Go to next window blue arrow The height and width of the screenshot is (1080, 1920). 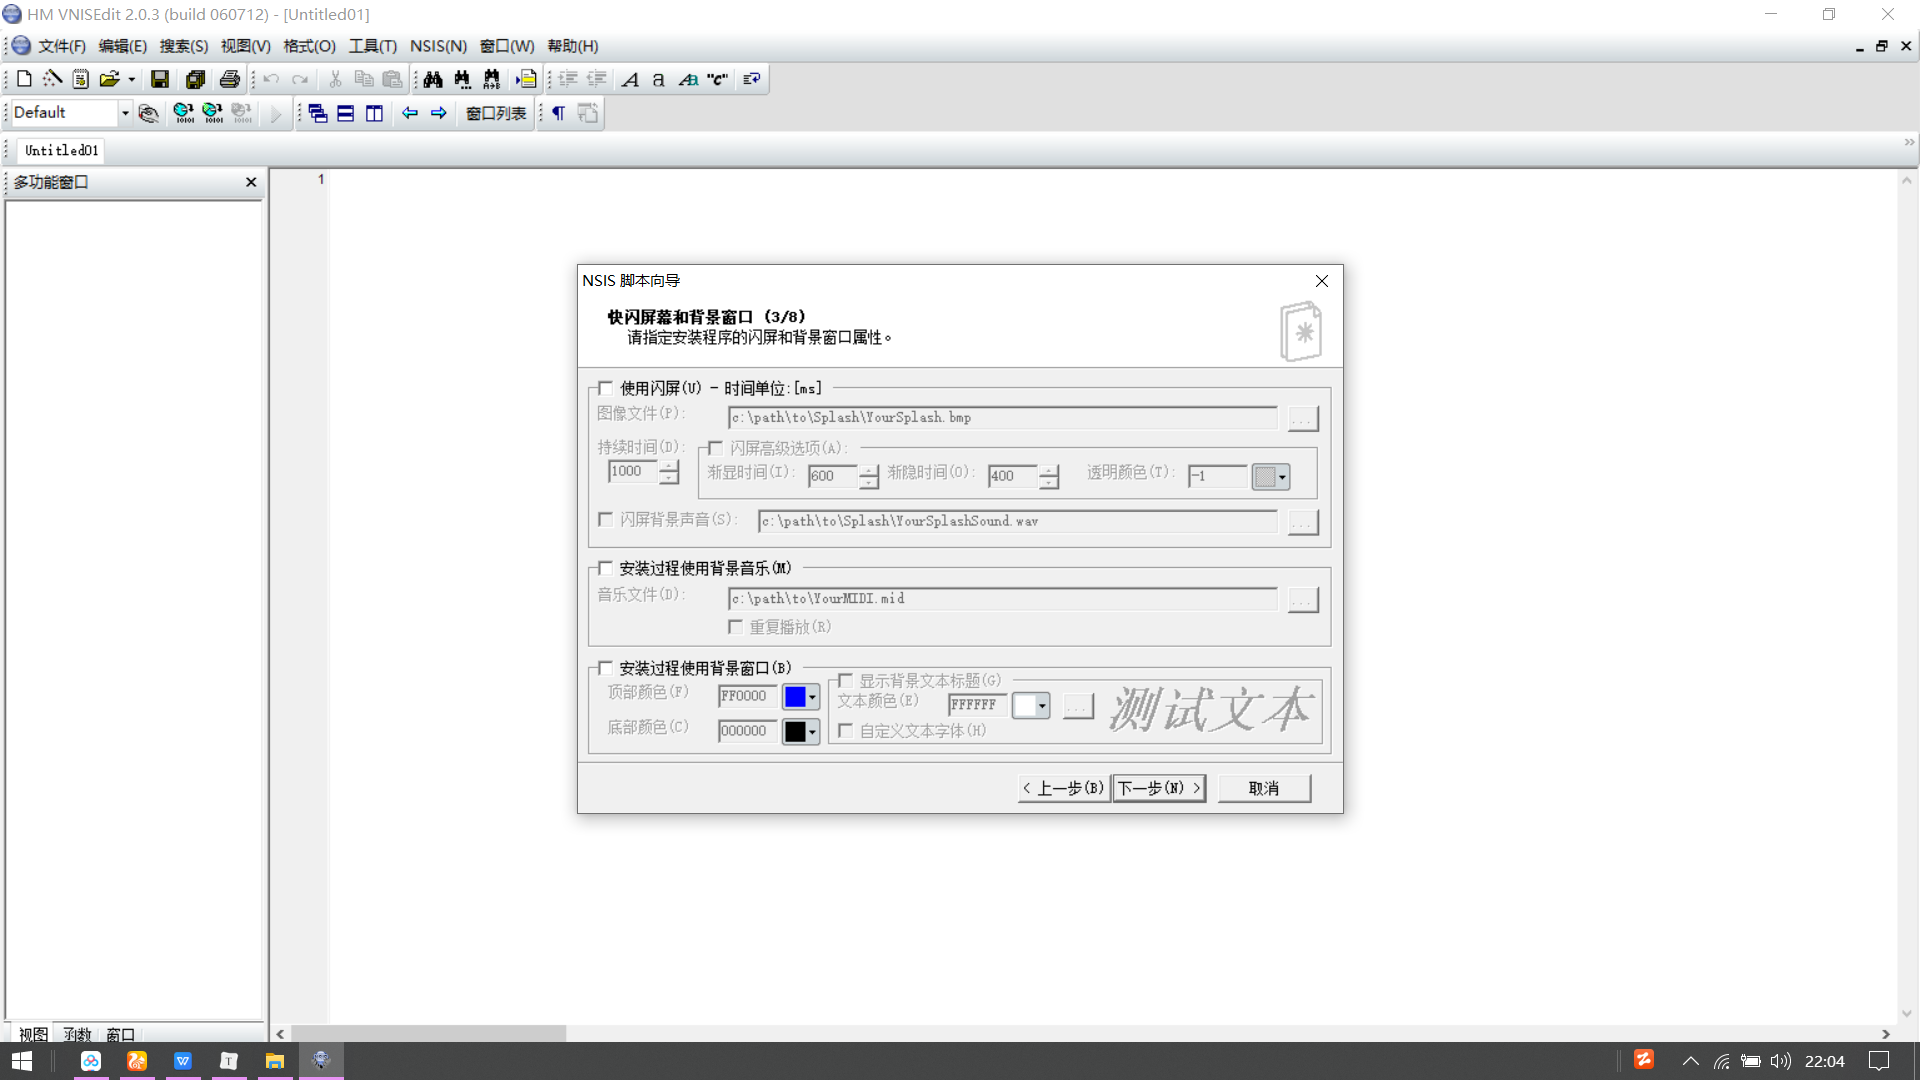(439, 113)
